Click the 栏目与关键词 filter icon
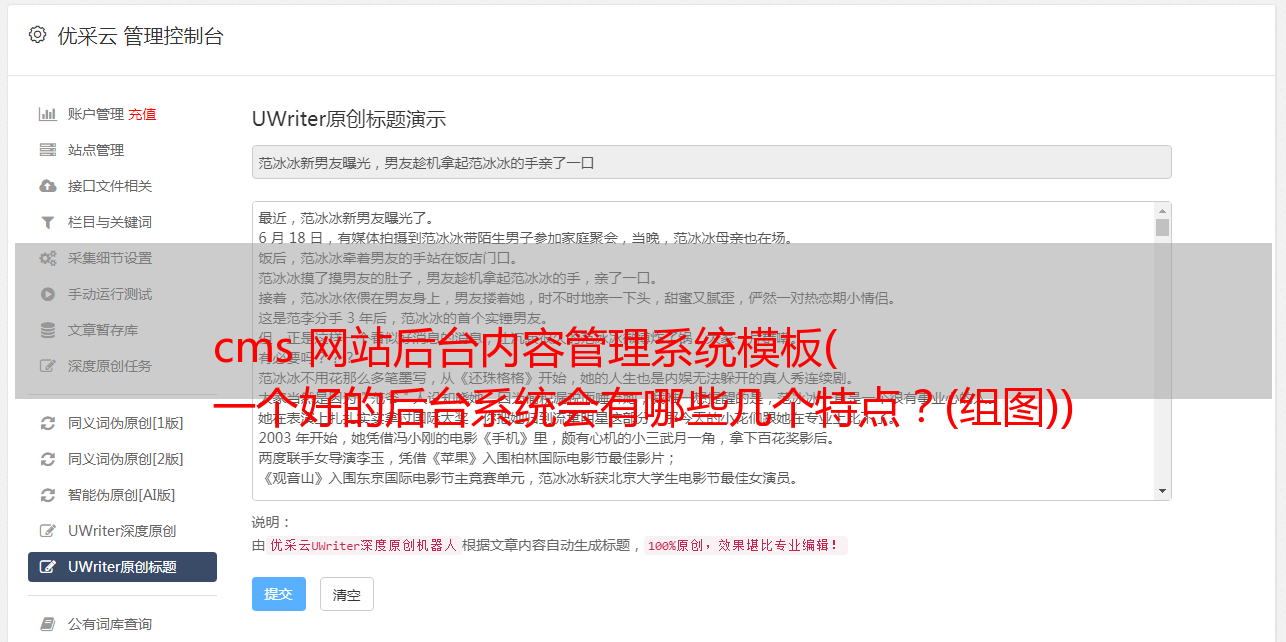 coord(47,222)
